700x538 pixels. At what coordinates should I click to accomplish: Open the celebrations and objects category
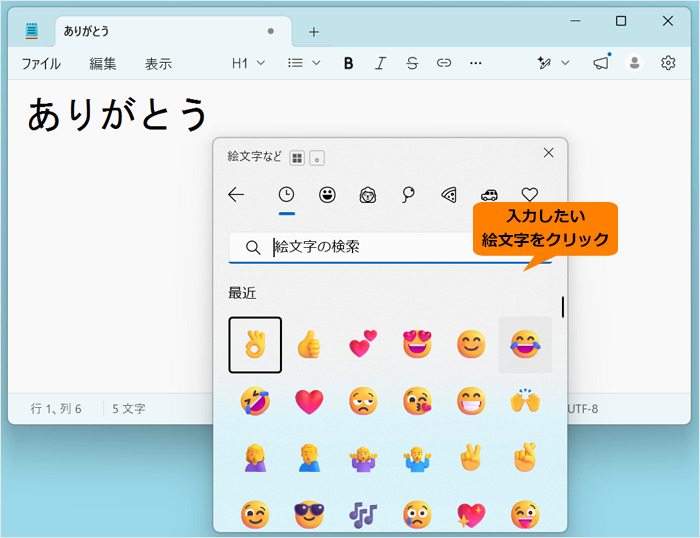[408, 195]
